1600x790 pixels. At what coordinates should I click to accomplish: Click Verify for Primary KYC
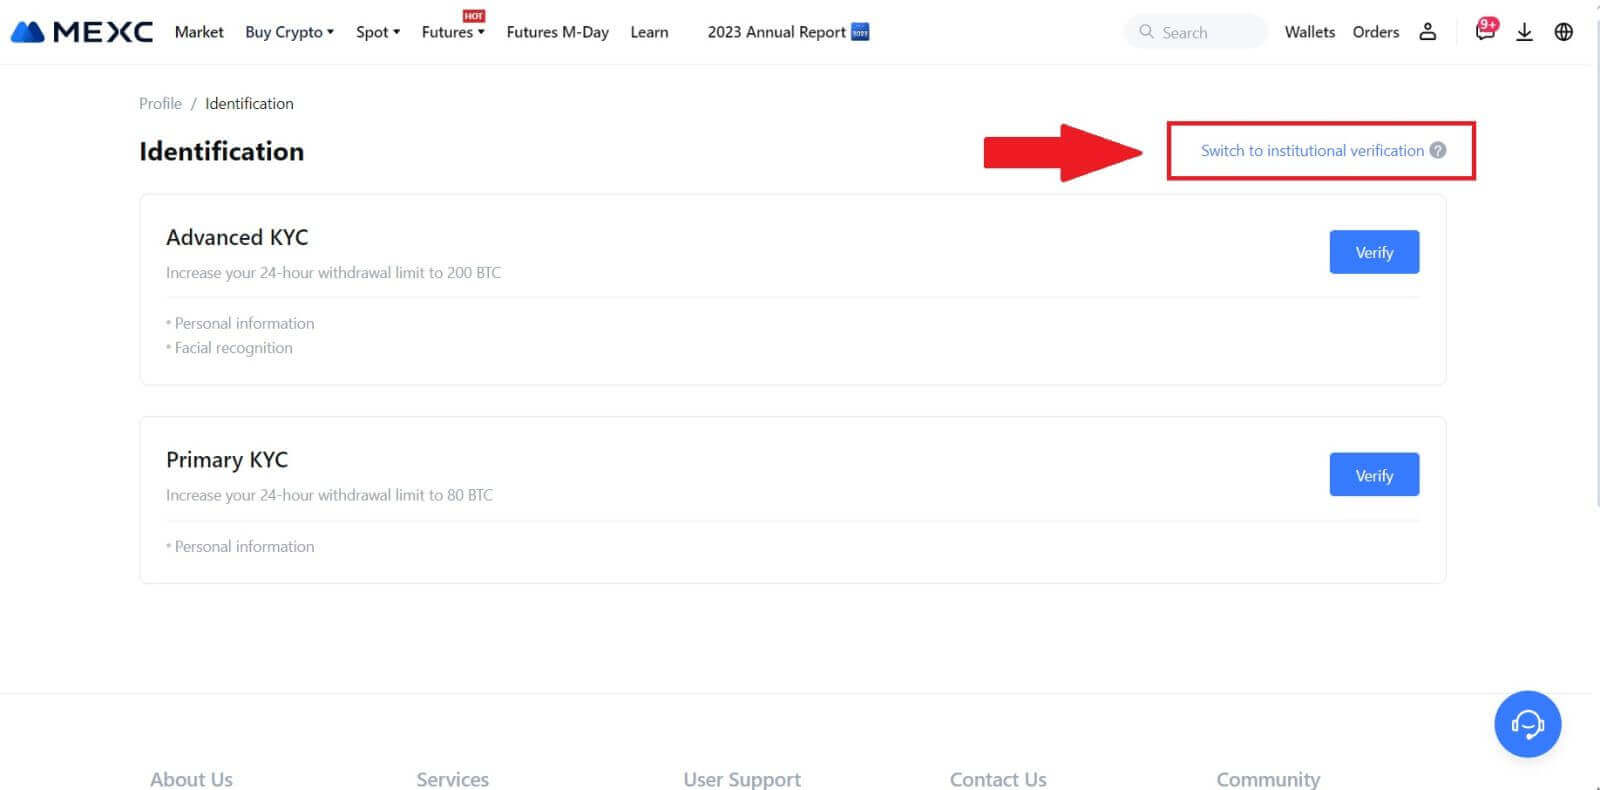1373,475
